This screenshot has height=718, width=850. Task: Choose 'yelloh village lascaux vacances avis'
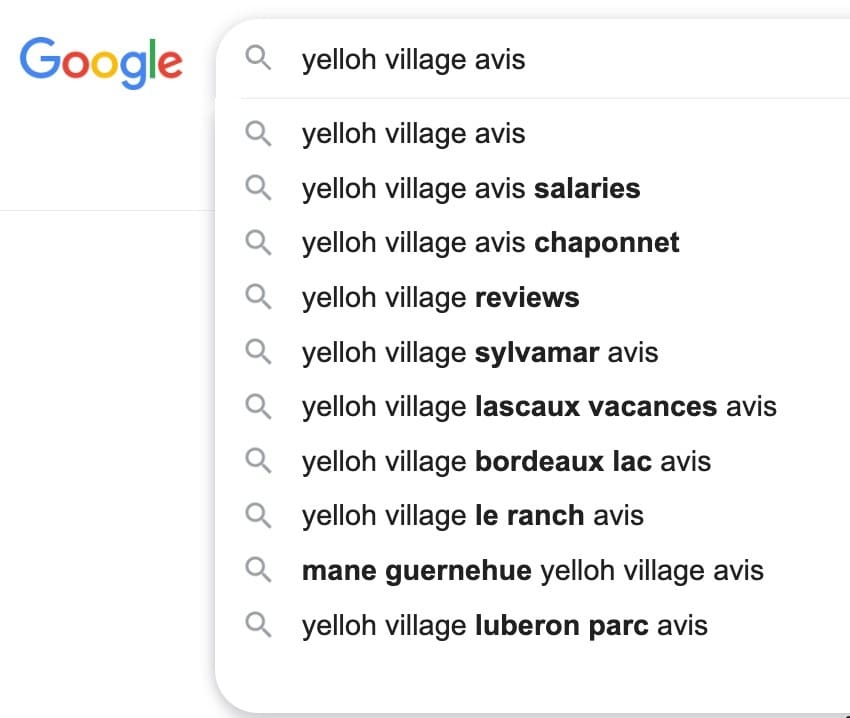coord(539,407)
